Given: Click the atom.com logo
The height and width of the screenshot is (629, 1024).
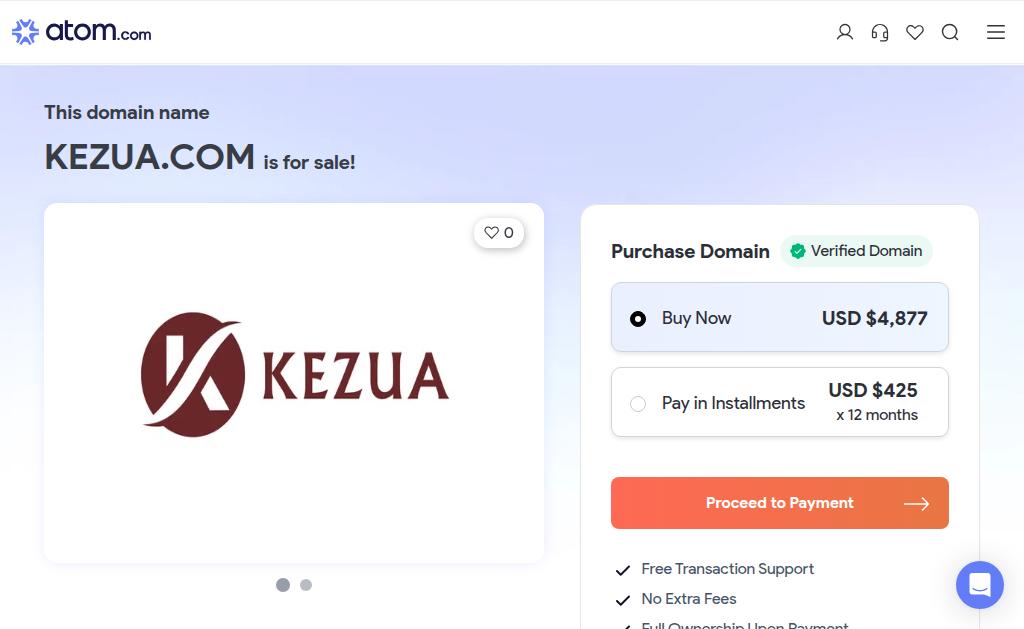Looking at the screenshot, I should tap(82, 32).
